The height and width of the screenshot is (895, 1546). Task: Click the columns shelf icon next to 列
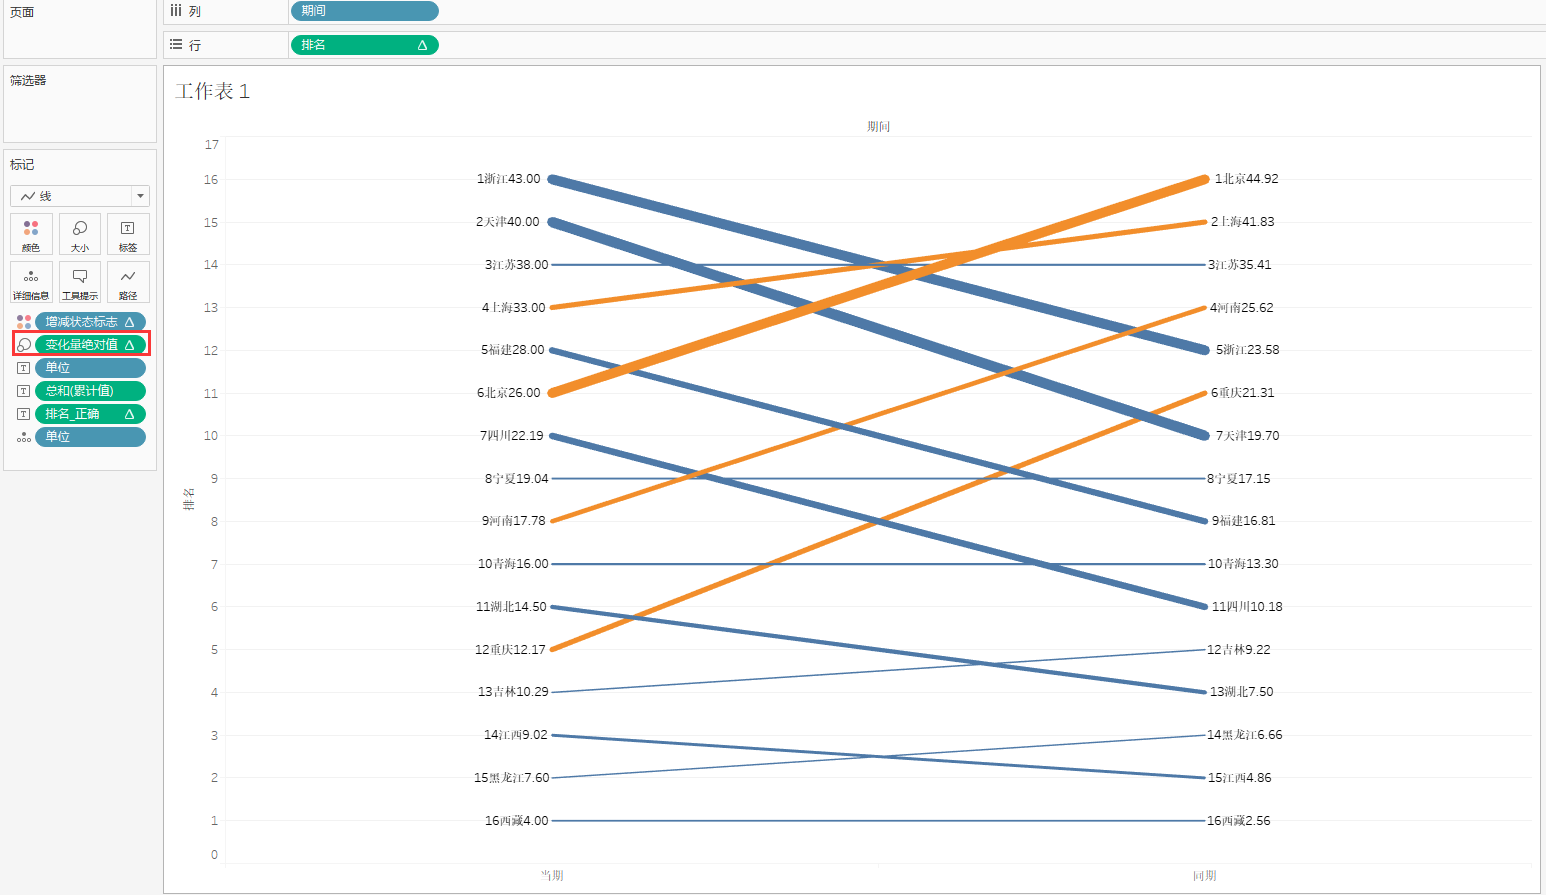coord(176,10)
